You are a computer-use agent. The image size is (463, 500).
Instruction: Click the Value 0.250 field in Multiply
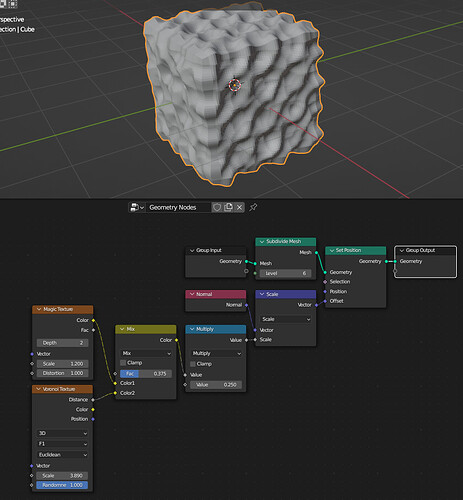216,385
